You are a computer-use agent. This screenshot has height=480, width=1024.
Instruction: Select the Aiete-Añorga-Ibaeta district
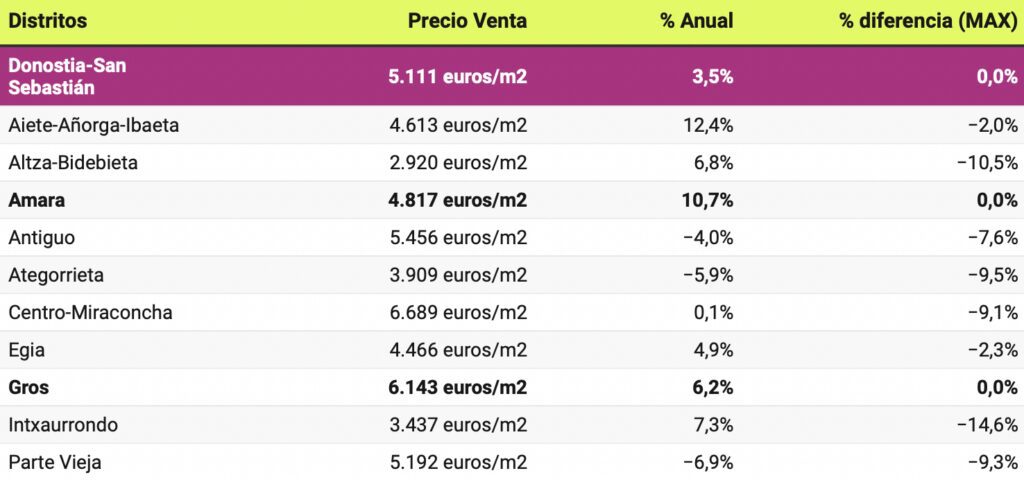[x=94, y=125]
